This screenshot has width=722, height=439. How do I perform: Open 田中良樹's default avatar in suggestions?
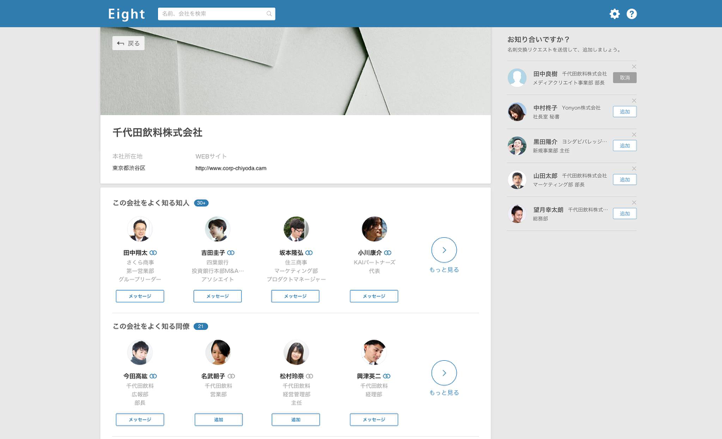point(517,78)
